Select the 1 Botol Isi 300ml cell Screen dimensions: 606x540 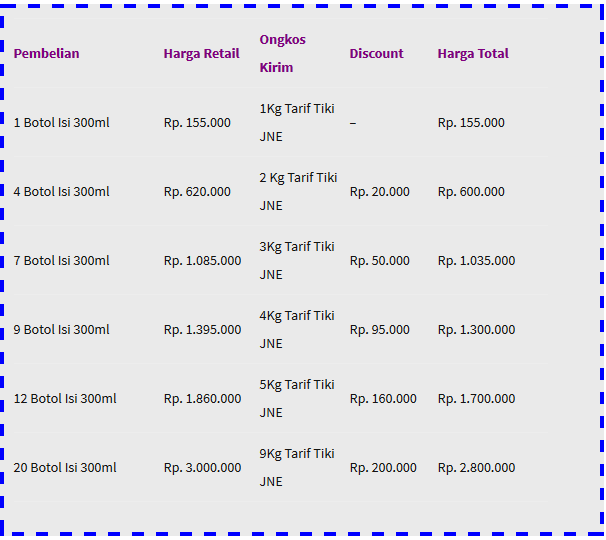(x=61, y=123)
